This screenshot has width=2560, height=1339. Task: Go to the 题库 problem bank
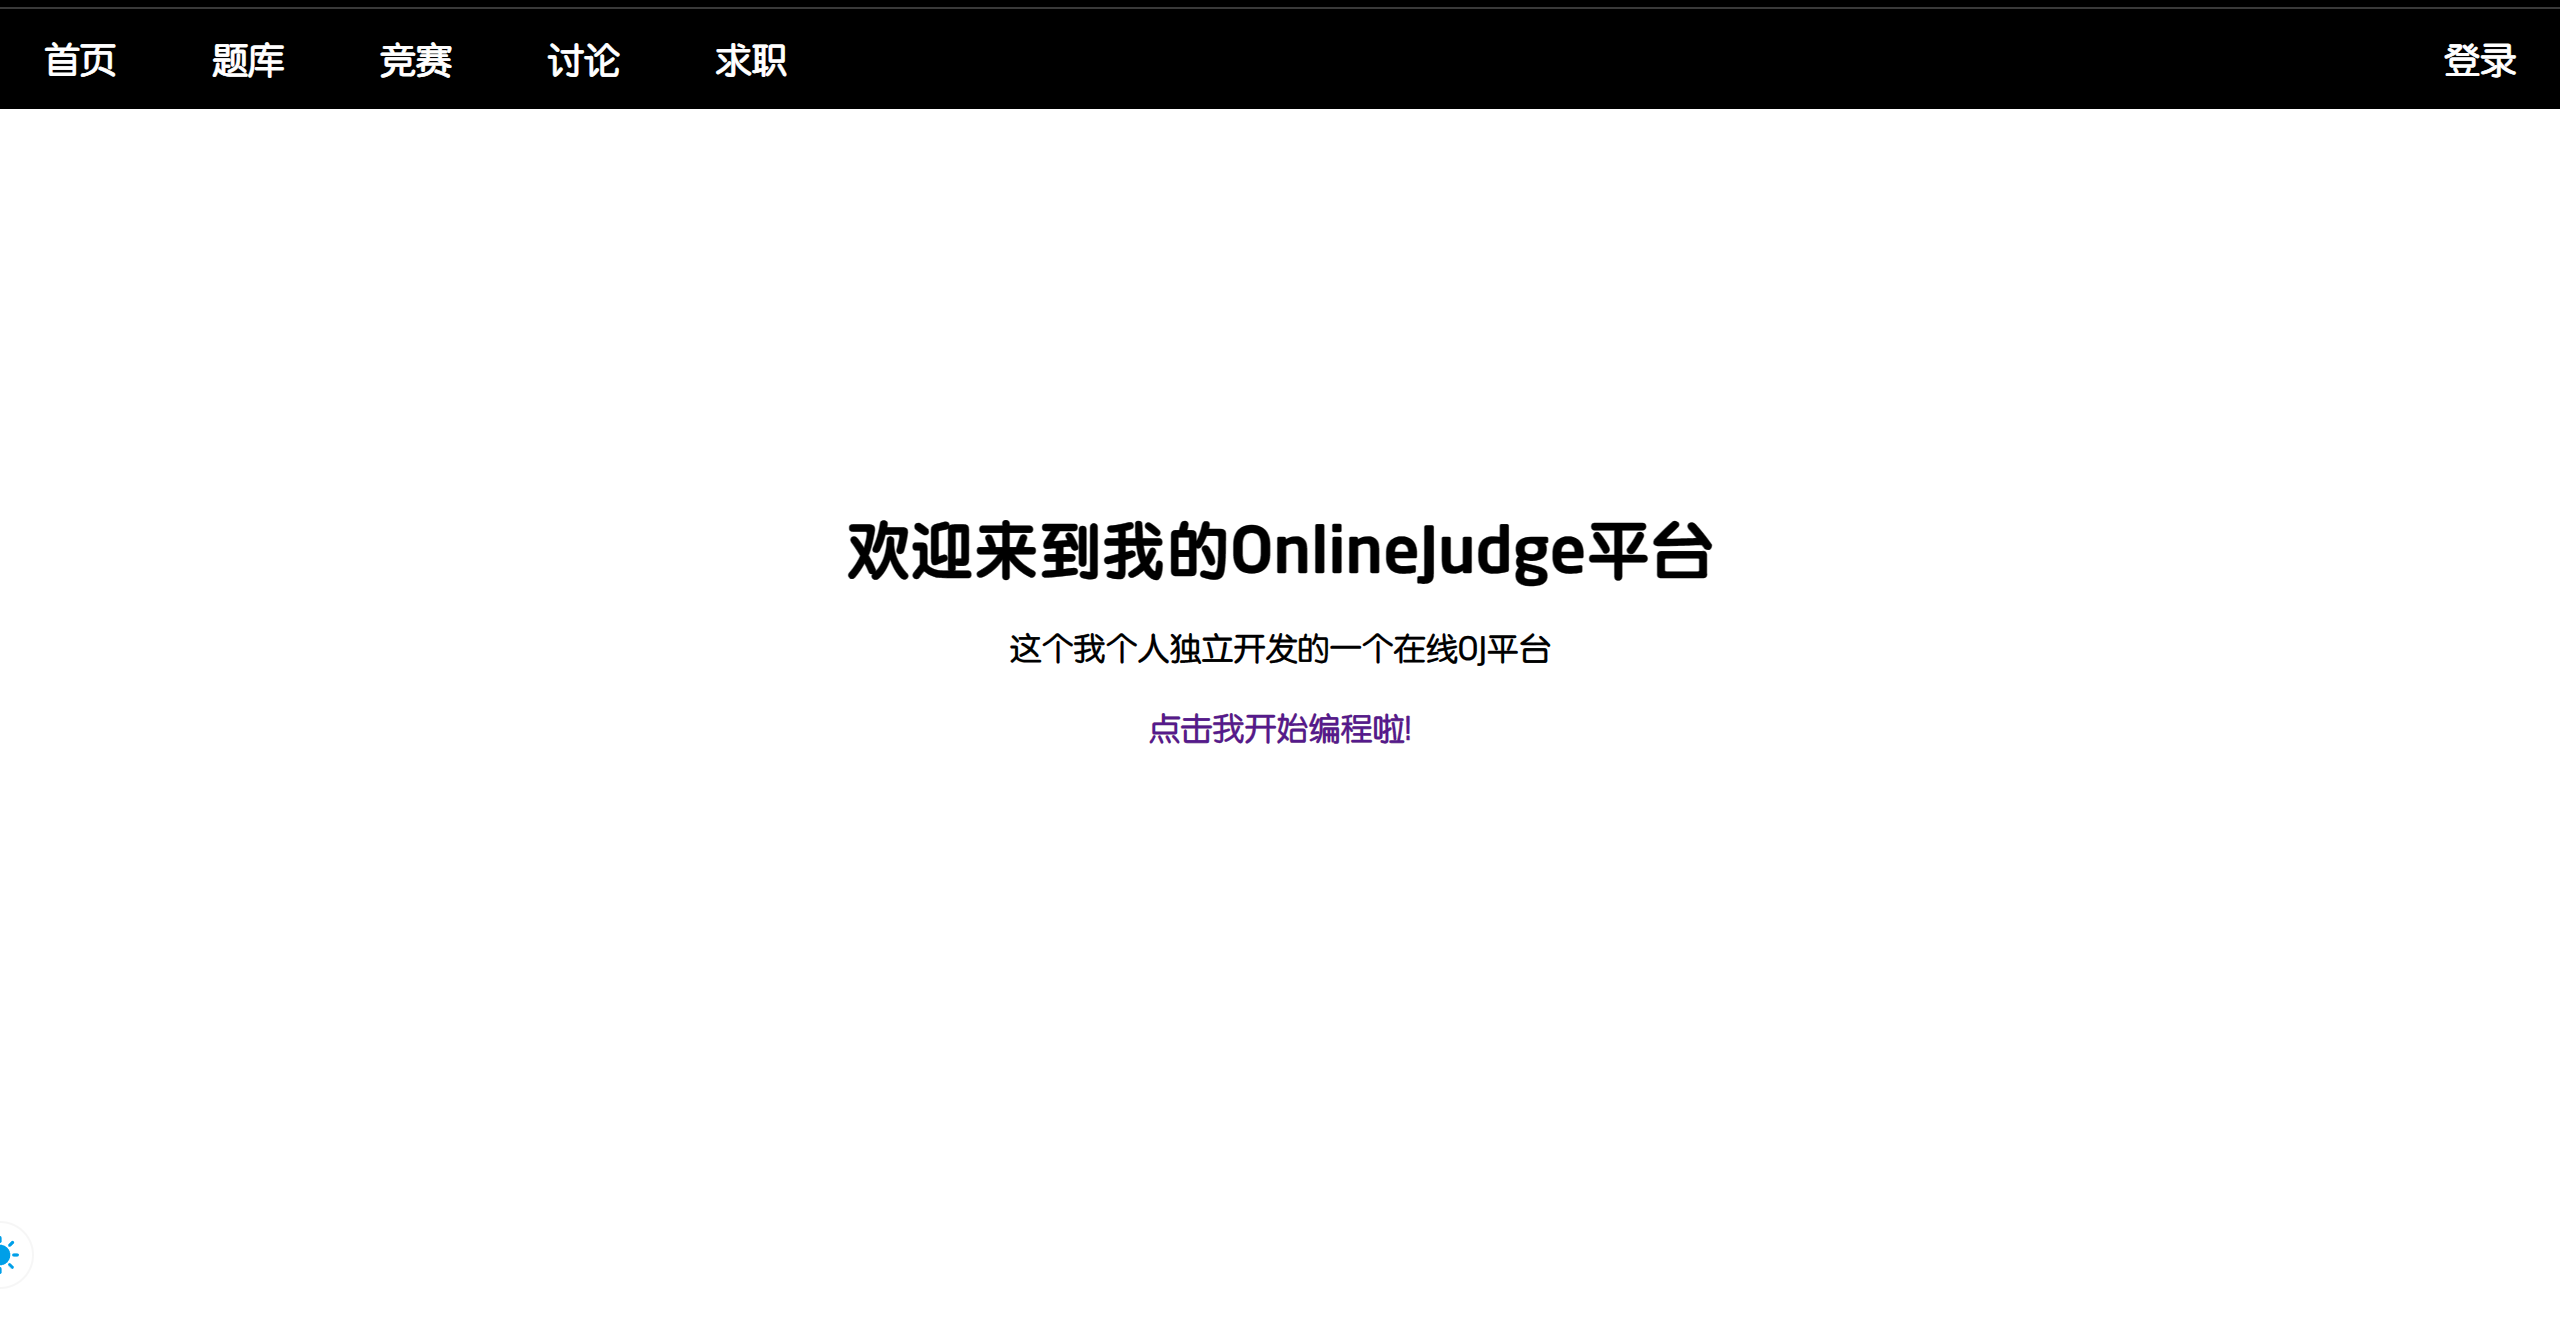pos(248,61)
